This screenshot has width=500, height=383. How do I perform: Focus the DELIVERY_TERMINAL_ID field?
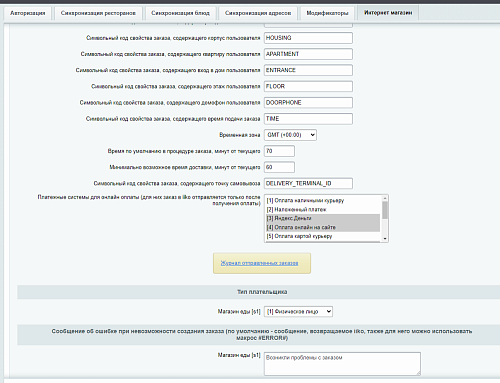[x=308, y=183]
